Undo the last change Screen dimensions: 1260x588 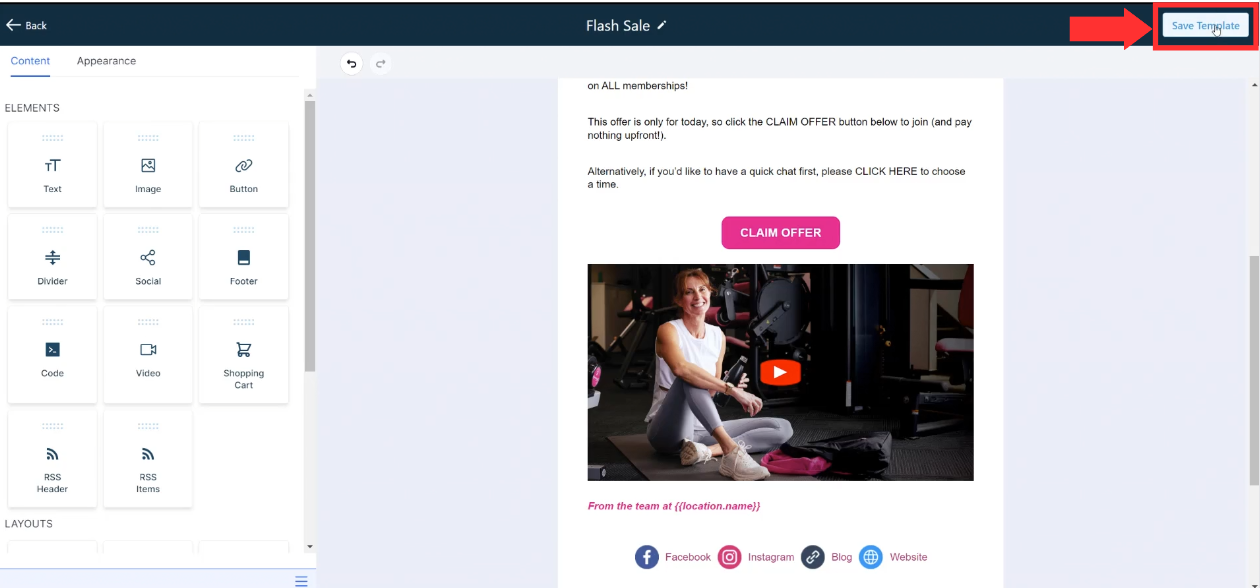point(351,64)
